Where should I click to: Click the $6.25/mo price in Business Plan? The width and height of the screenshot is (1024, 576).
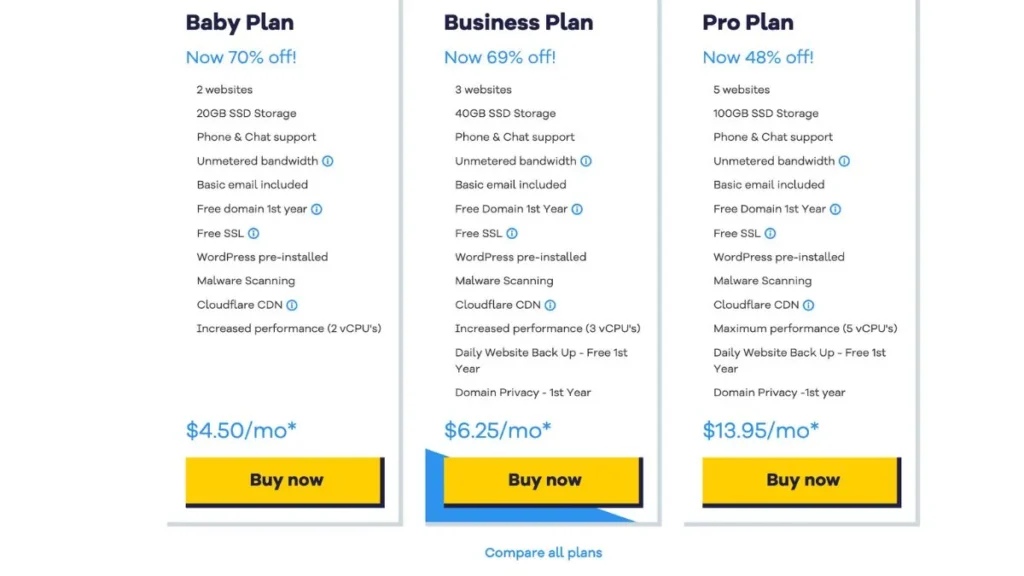pos(496,430)
